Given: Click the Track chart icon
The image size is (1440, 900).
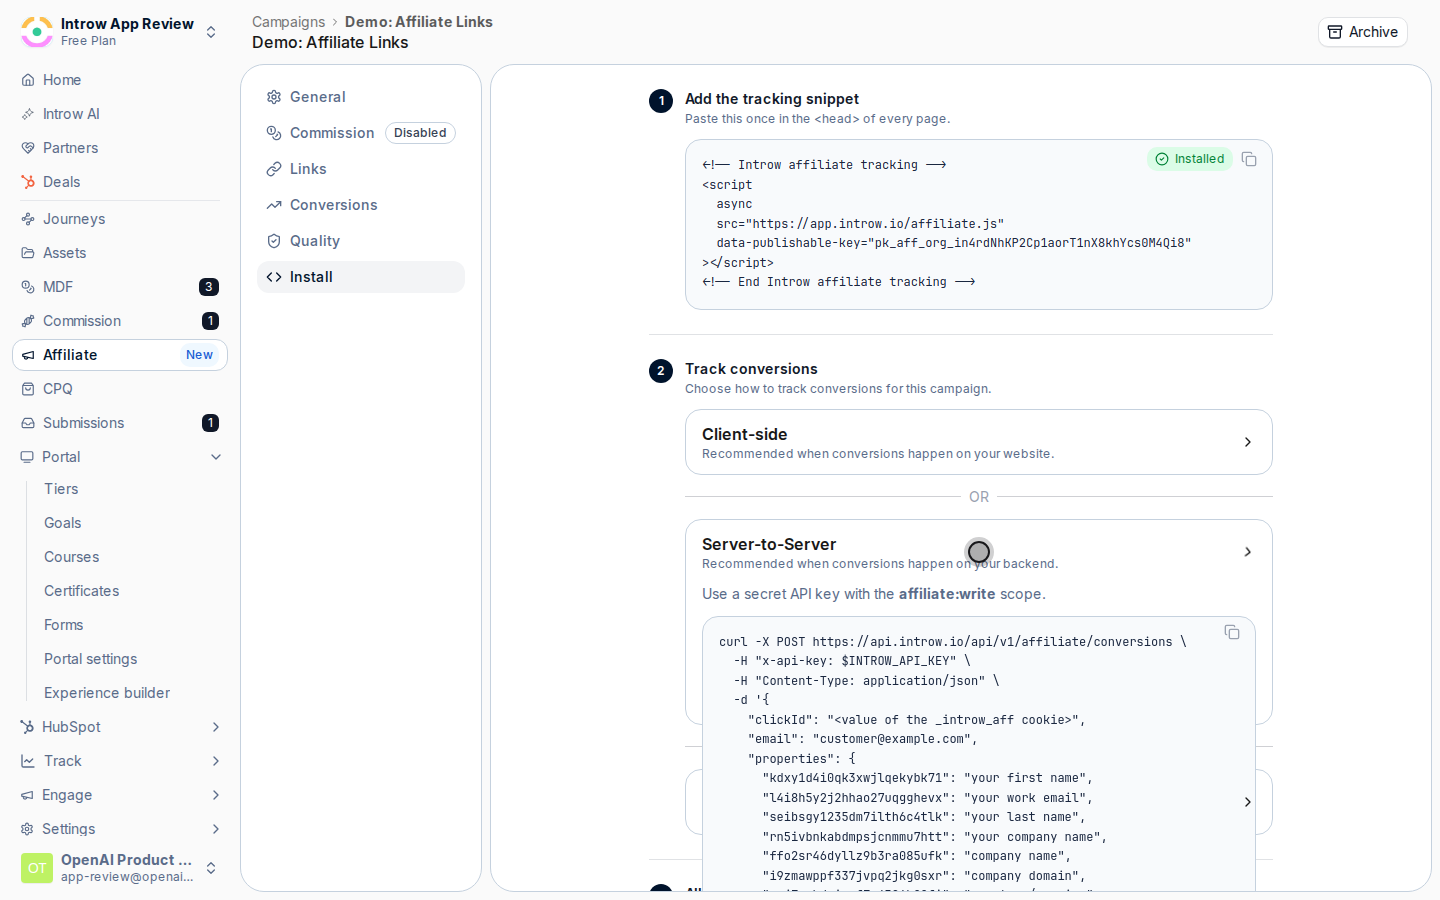Looking at the screenshot, I should [28, 761].
